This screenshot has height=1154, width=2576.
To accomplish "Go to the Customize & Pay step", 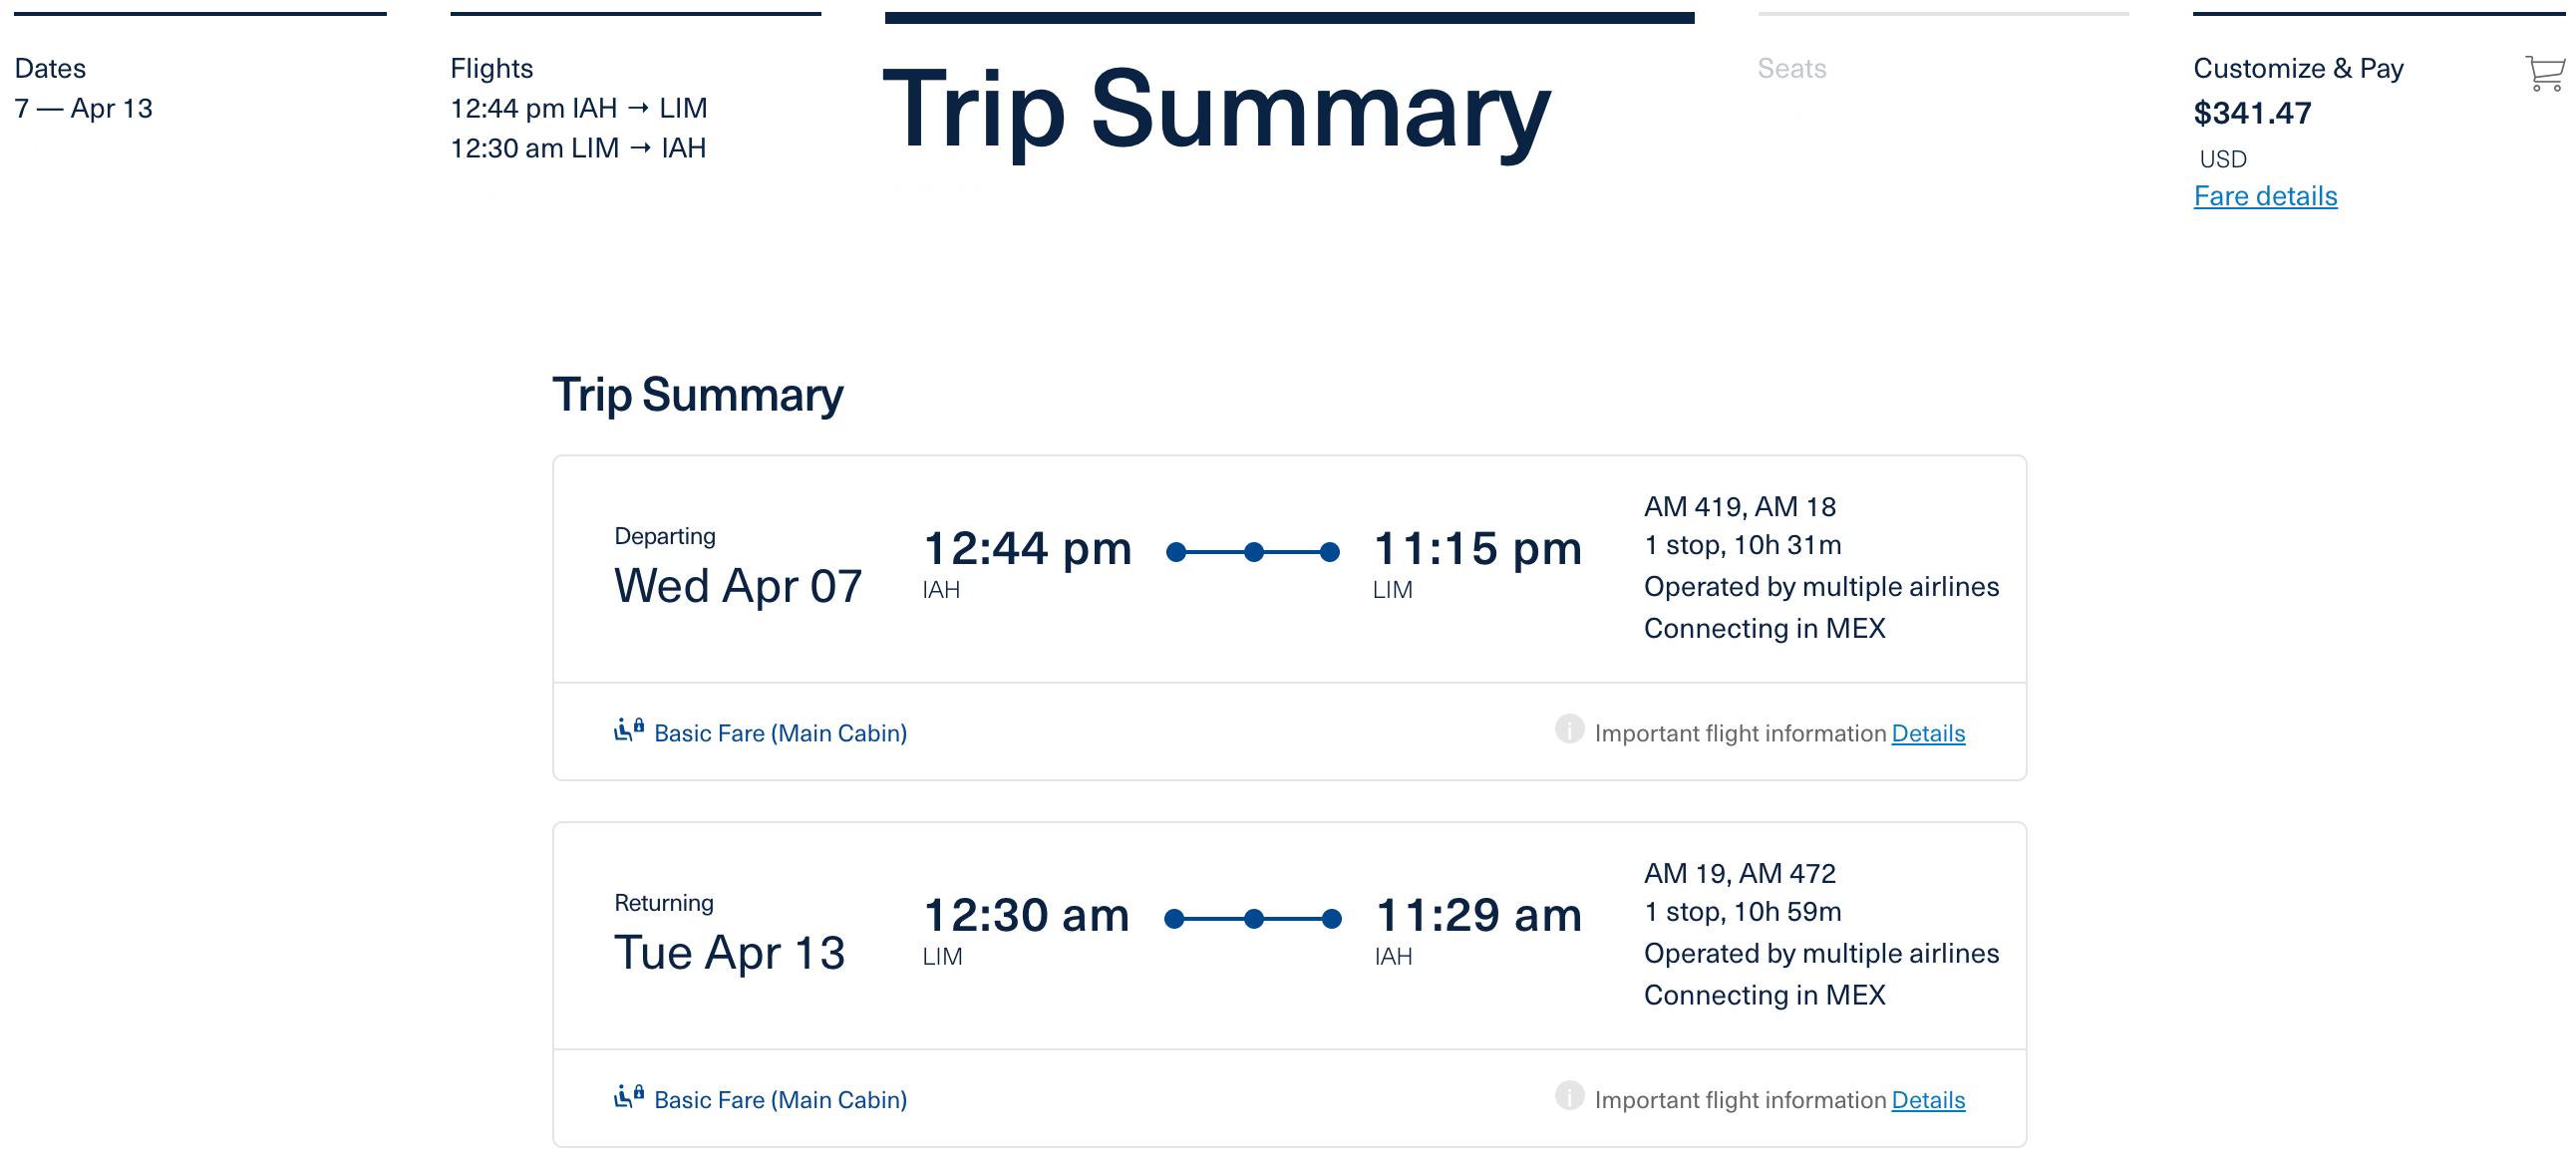I will pyautogui.click(x=2297, y=68).
